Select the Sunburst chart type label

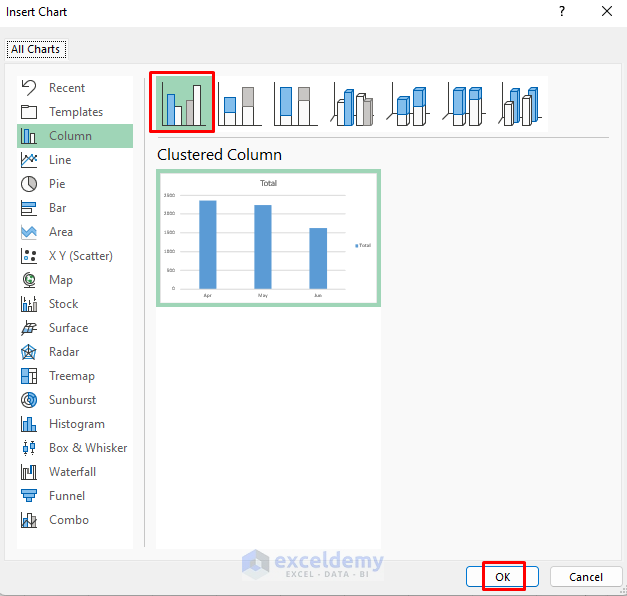[x=72, y=400]
